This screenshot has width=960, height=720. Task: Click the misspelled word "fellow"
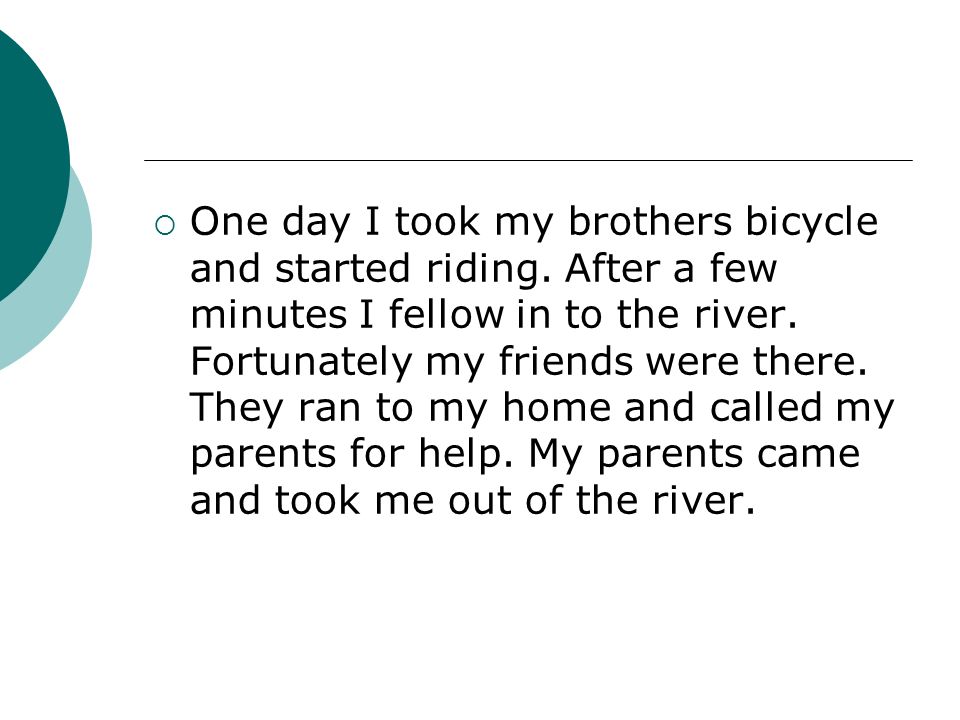coord(446,314)
